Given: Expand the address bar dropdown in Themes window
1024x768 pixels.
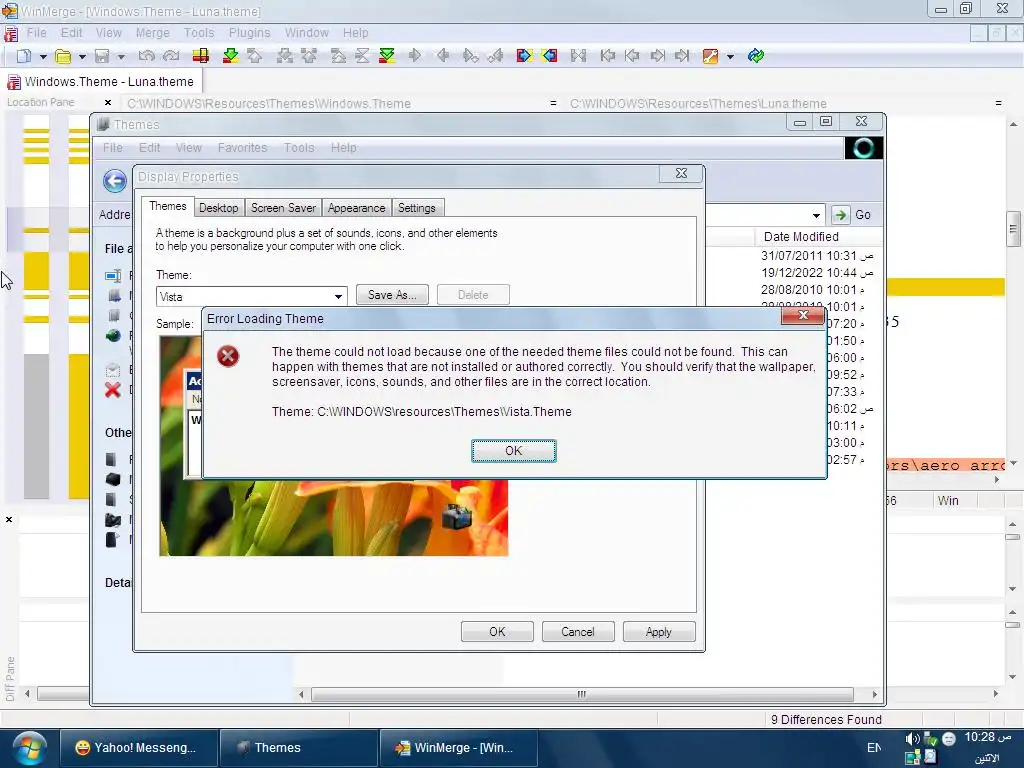Looking at the screenshot, I should [x=816, y=215].
